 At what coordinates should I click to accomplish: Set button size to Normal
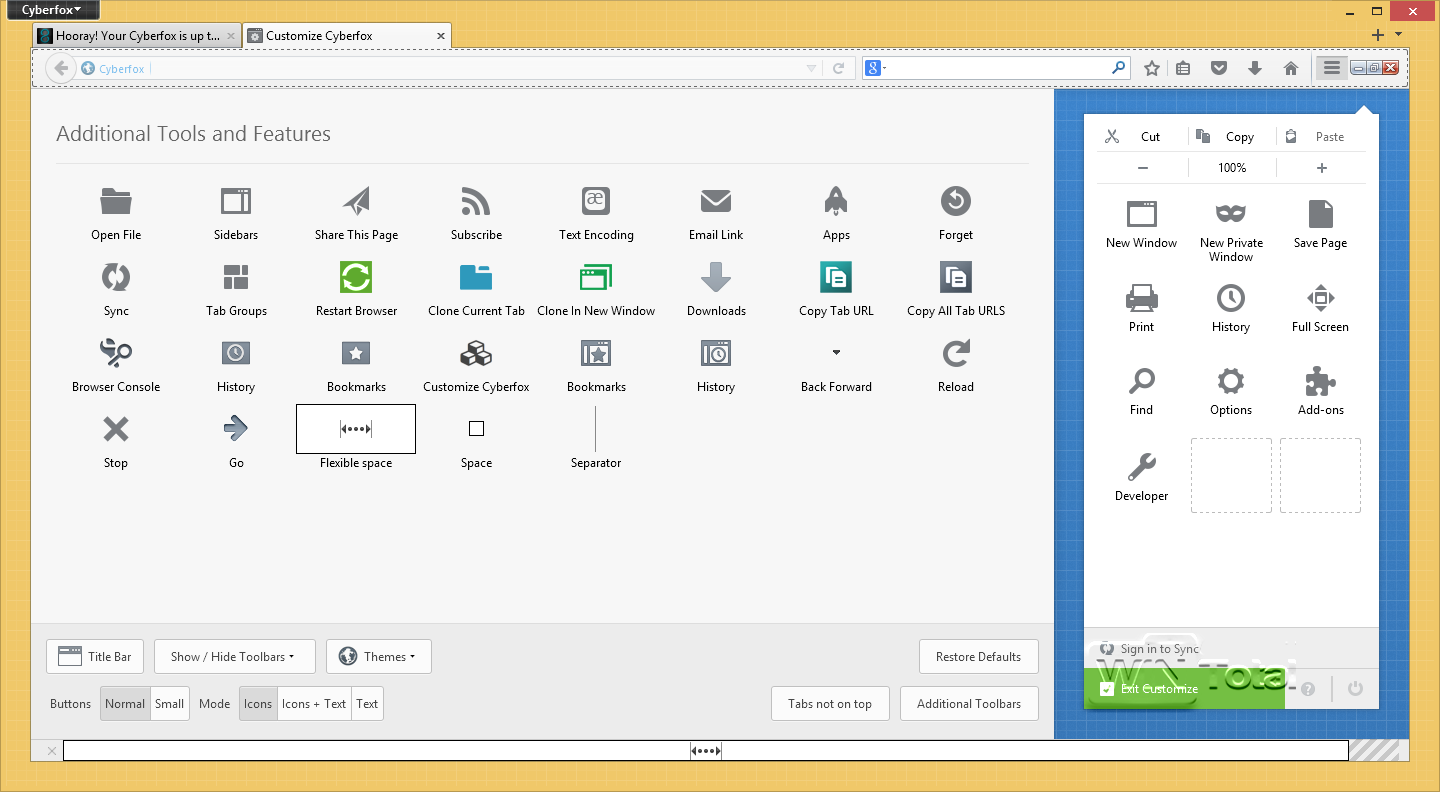pyautogui.click(x=125, y=704)
